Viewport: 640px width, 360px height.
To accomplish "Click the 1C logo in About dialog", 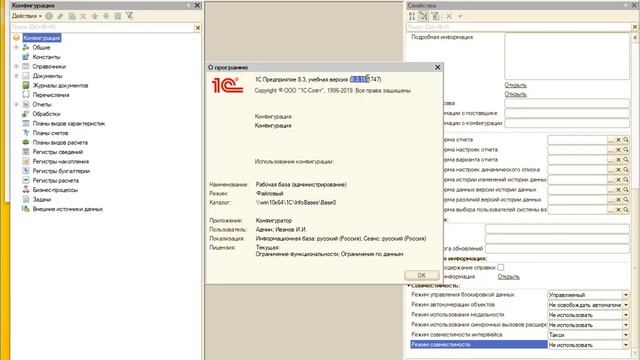I will click(227, 85).
